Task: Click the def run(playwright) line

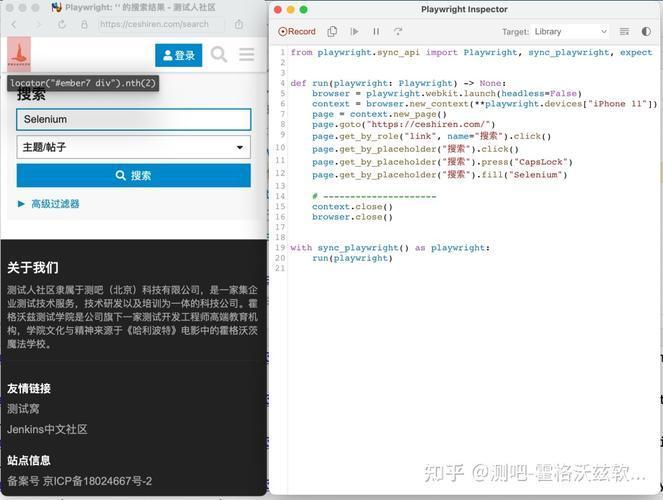Action: click(398, 83)
